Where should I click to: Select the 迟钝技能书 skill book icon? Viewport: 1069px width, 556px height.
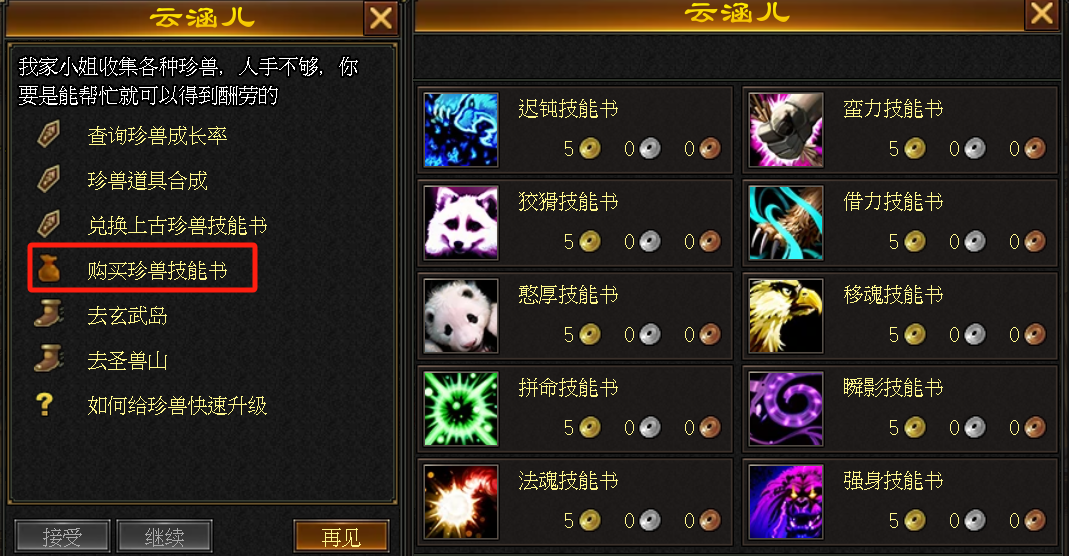click(x=461, y=130)
